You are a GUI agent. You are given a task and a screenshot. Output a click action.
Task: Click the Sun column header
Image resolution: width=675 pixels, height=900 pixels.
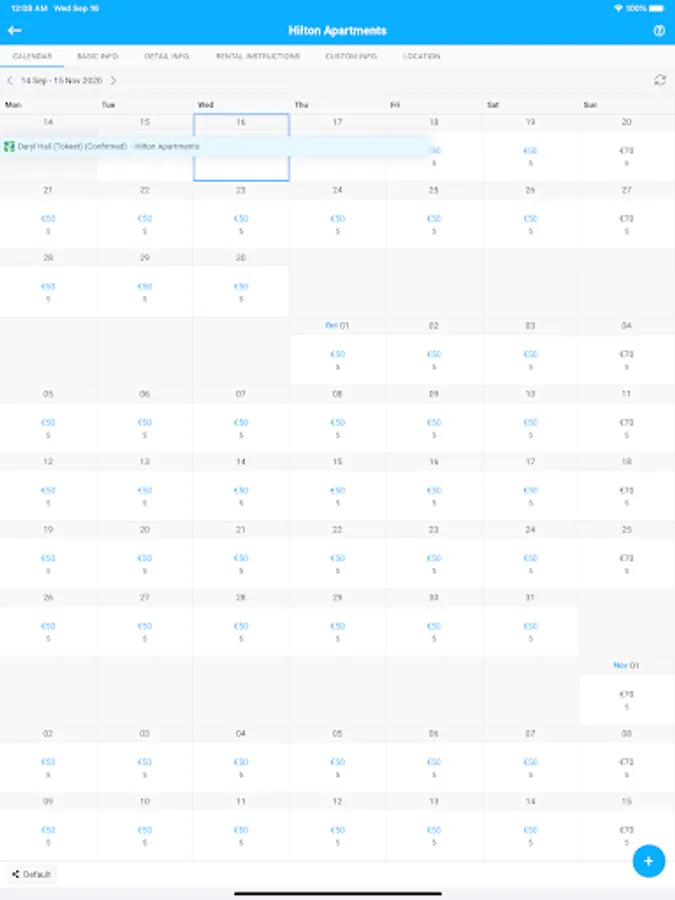pos(591,104)
